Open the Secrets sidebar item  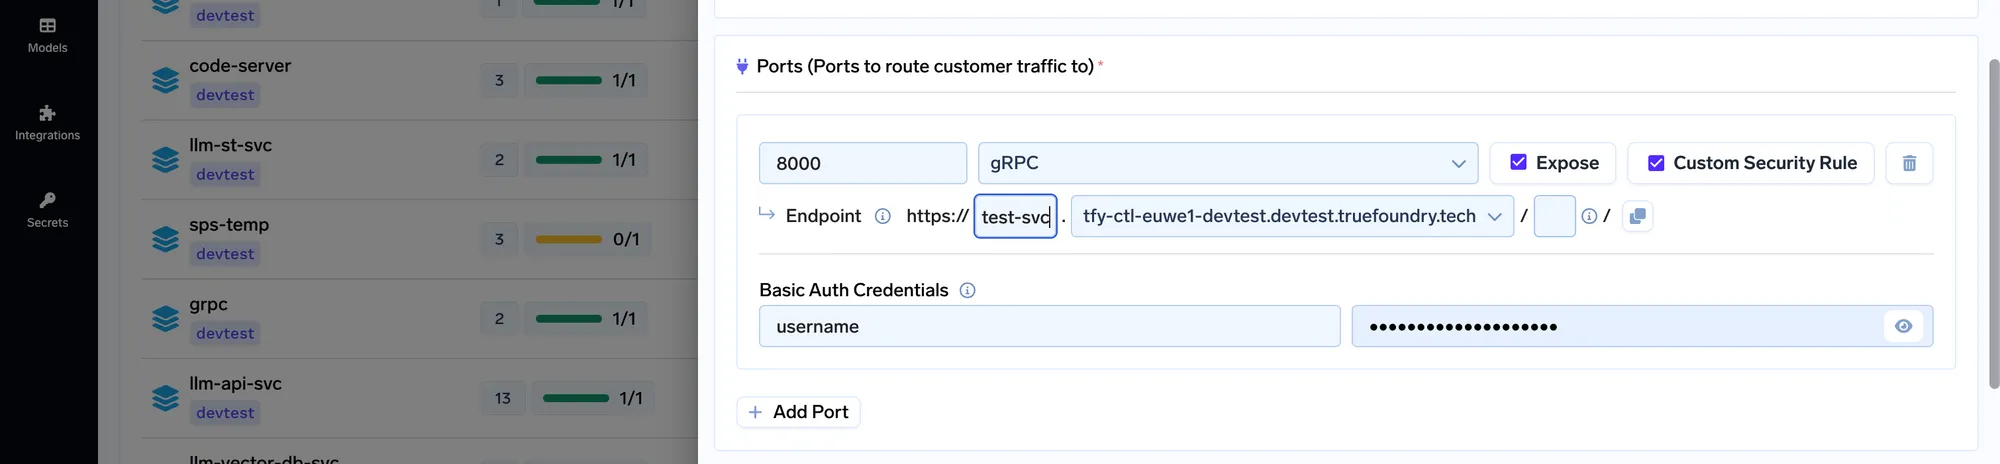click(47, 210)
